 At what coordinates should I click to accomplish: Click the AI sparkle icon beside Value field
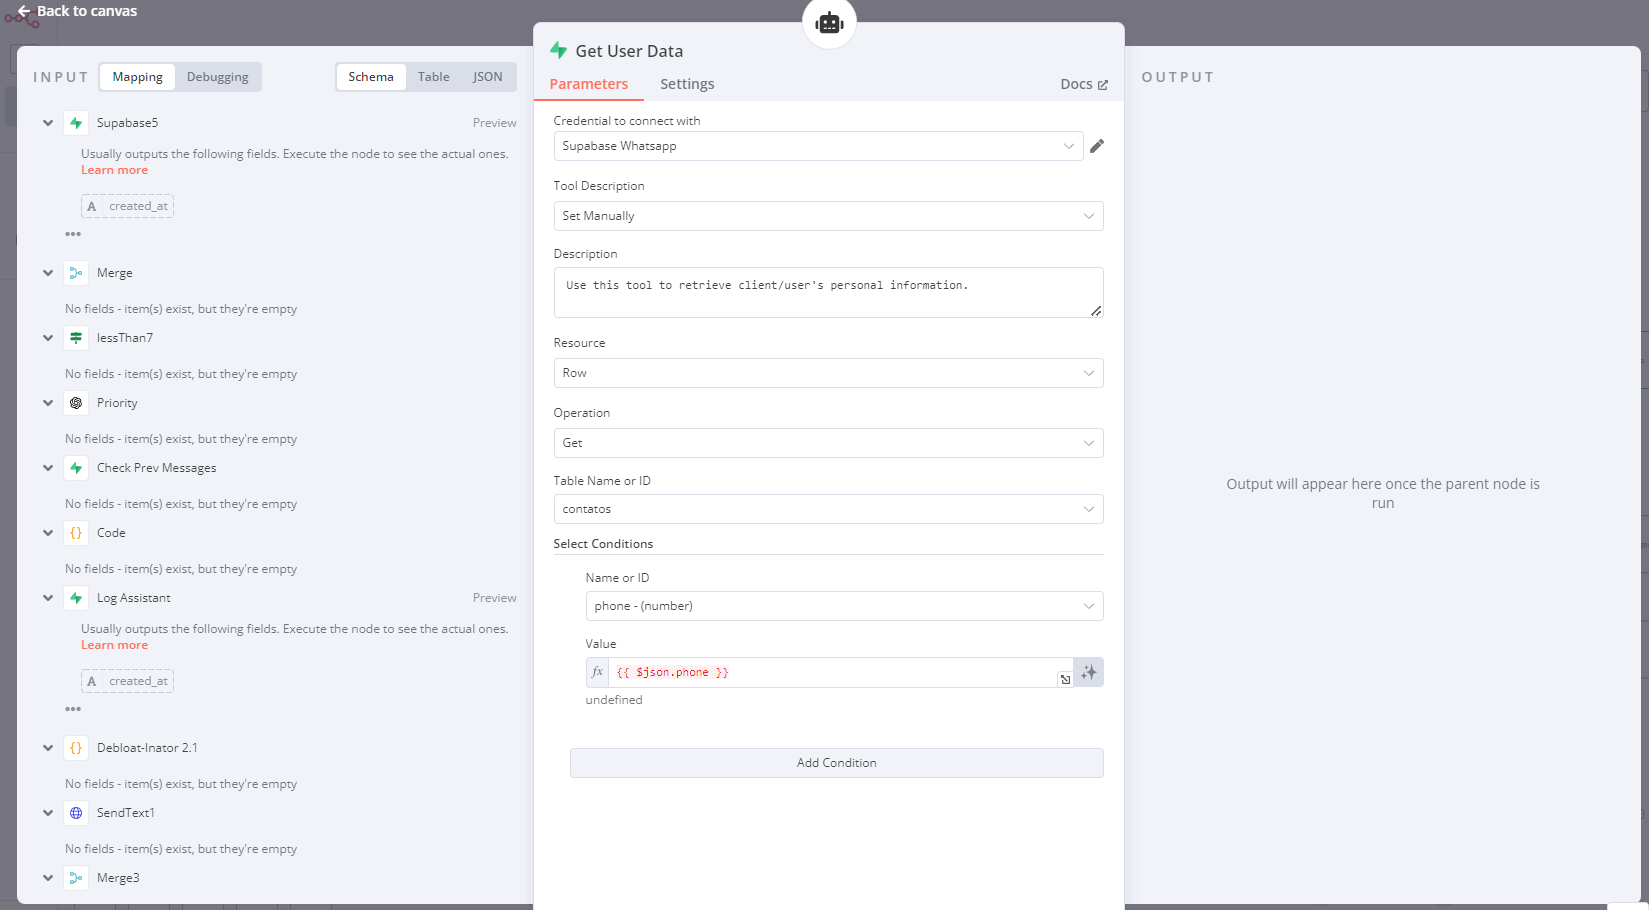pos(1089,672)
